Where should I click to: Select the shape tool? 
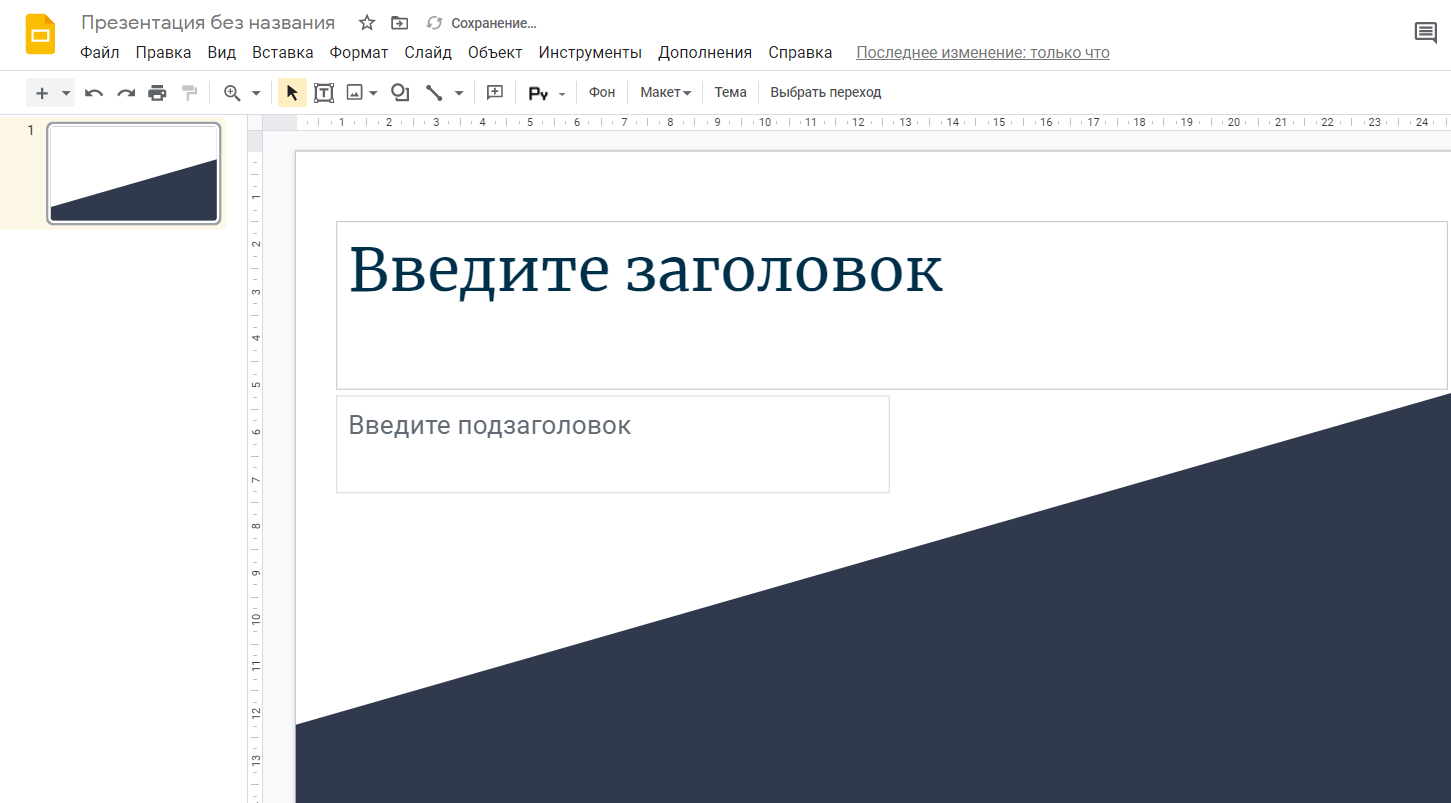pos(400,93)
